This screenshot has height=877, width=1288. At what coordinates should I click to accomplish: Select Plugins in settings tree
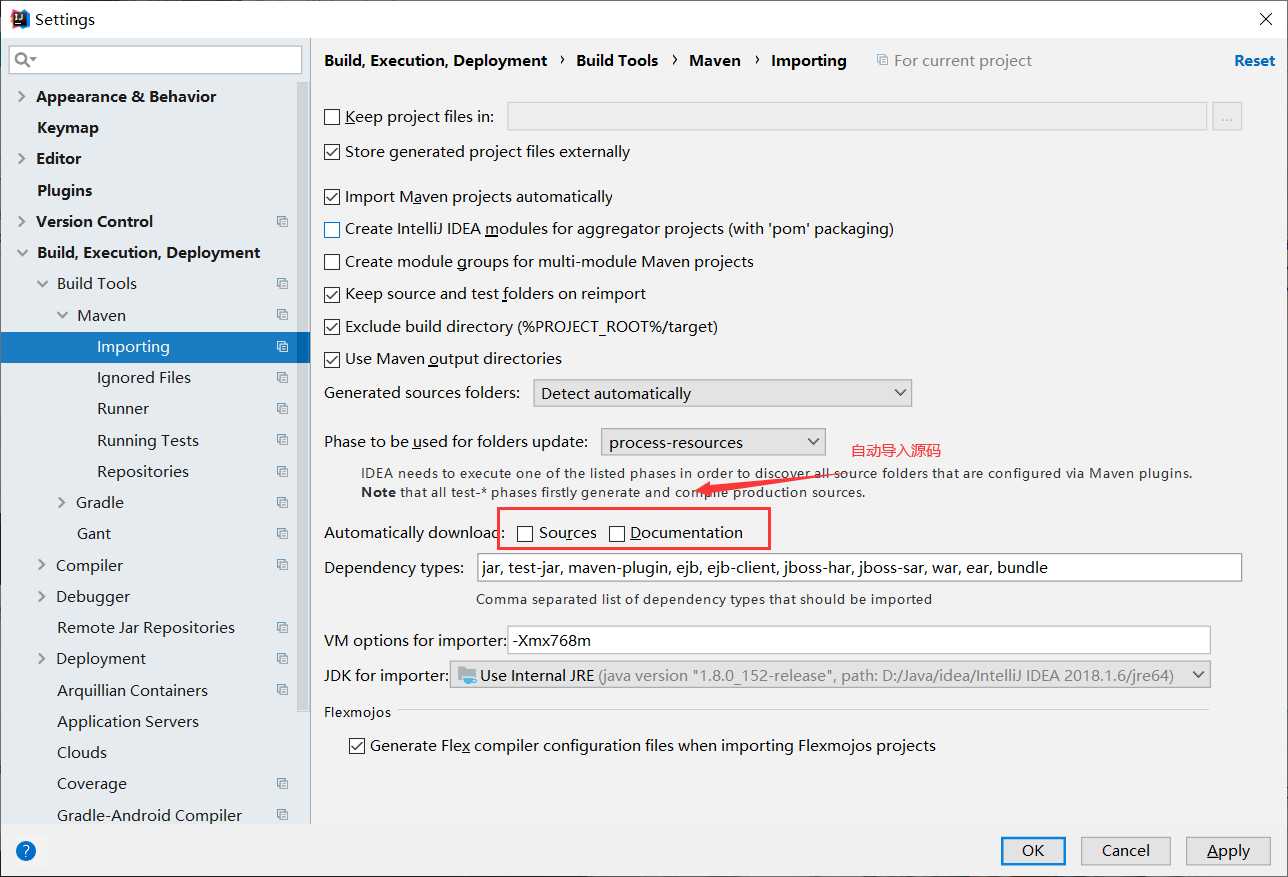(x=65, y=190)
